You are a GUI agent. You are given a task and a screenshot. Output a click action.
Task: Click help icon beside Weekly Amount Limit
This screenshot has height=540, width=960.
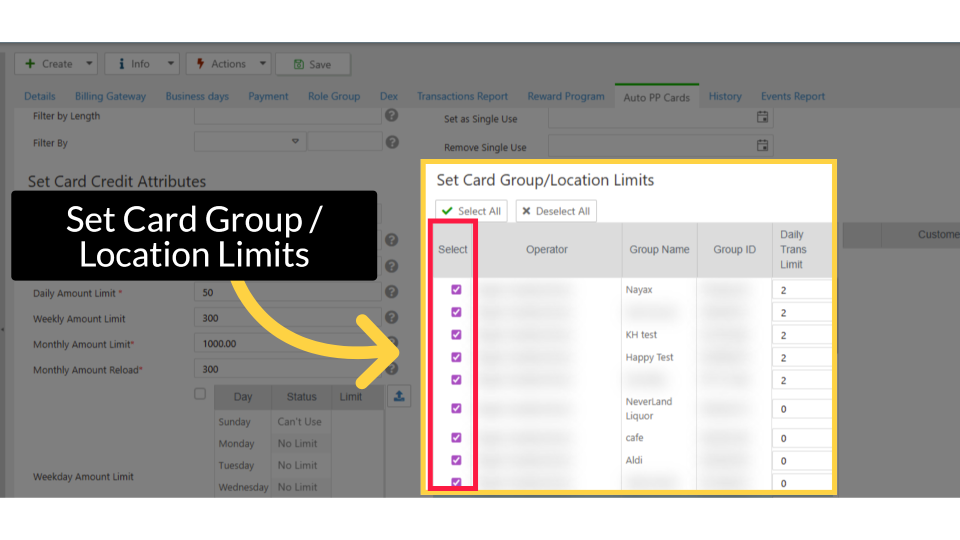[392, 317]
